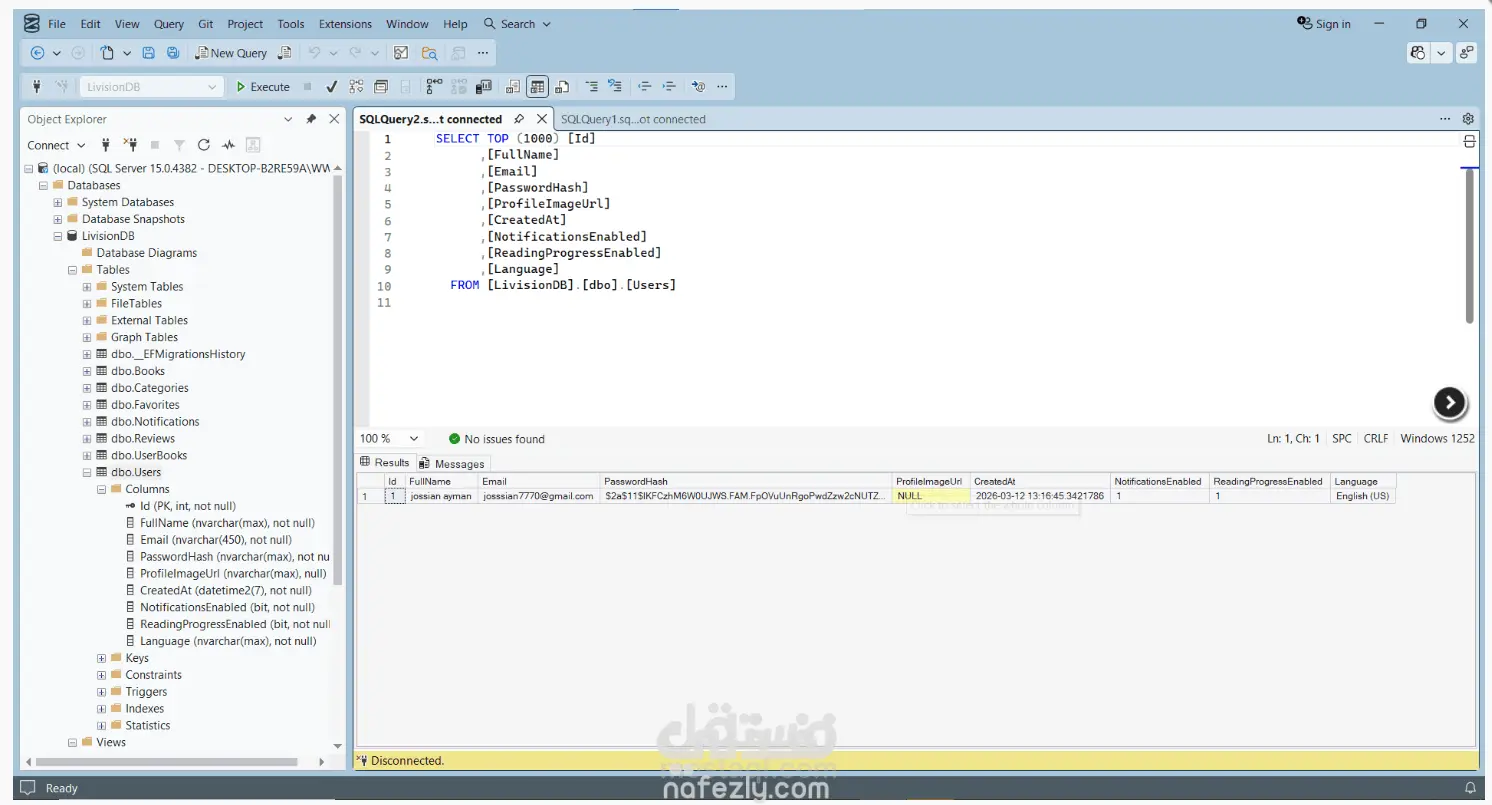The width and height of the screenshot is (1492, 805).
Task: Open the Query menu
Action: 168,24
